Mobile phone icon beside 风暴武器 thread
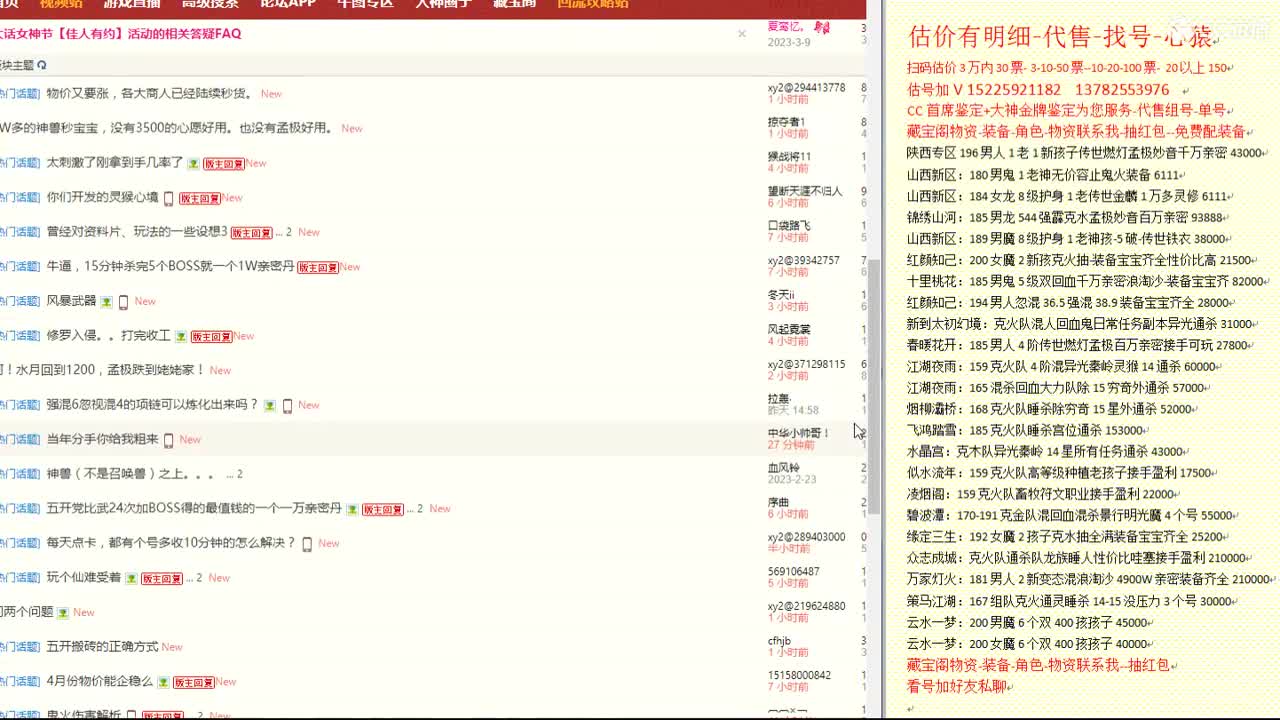This screenshot has width=1280, height=720. tap(123, 301)
